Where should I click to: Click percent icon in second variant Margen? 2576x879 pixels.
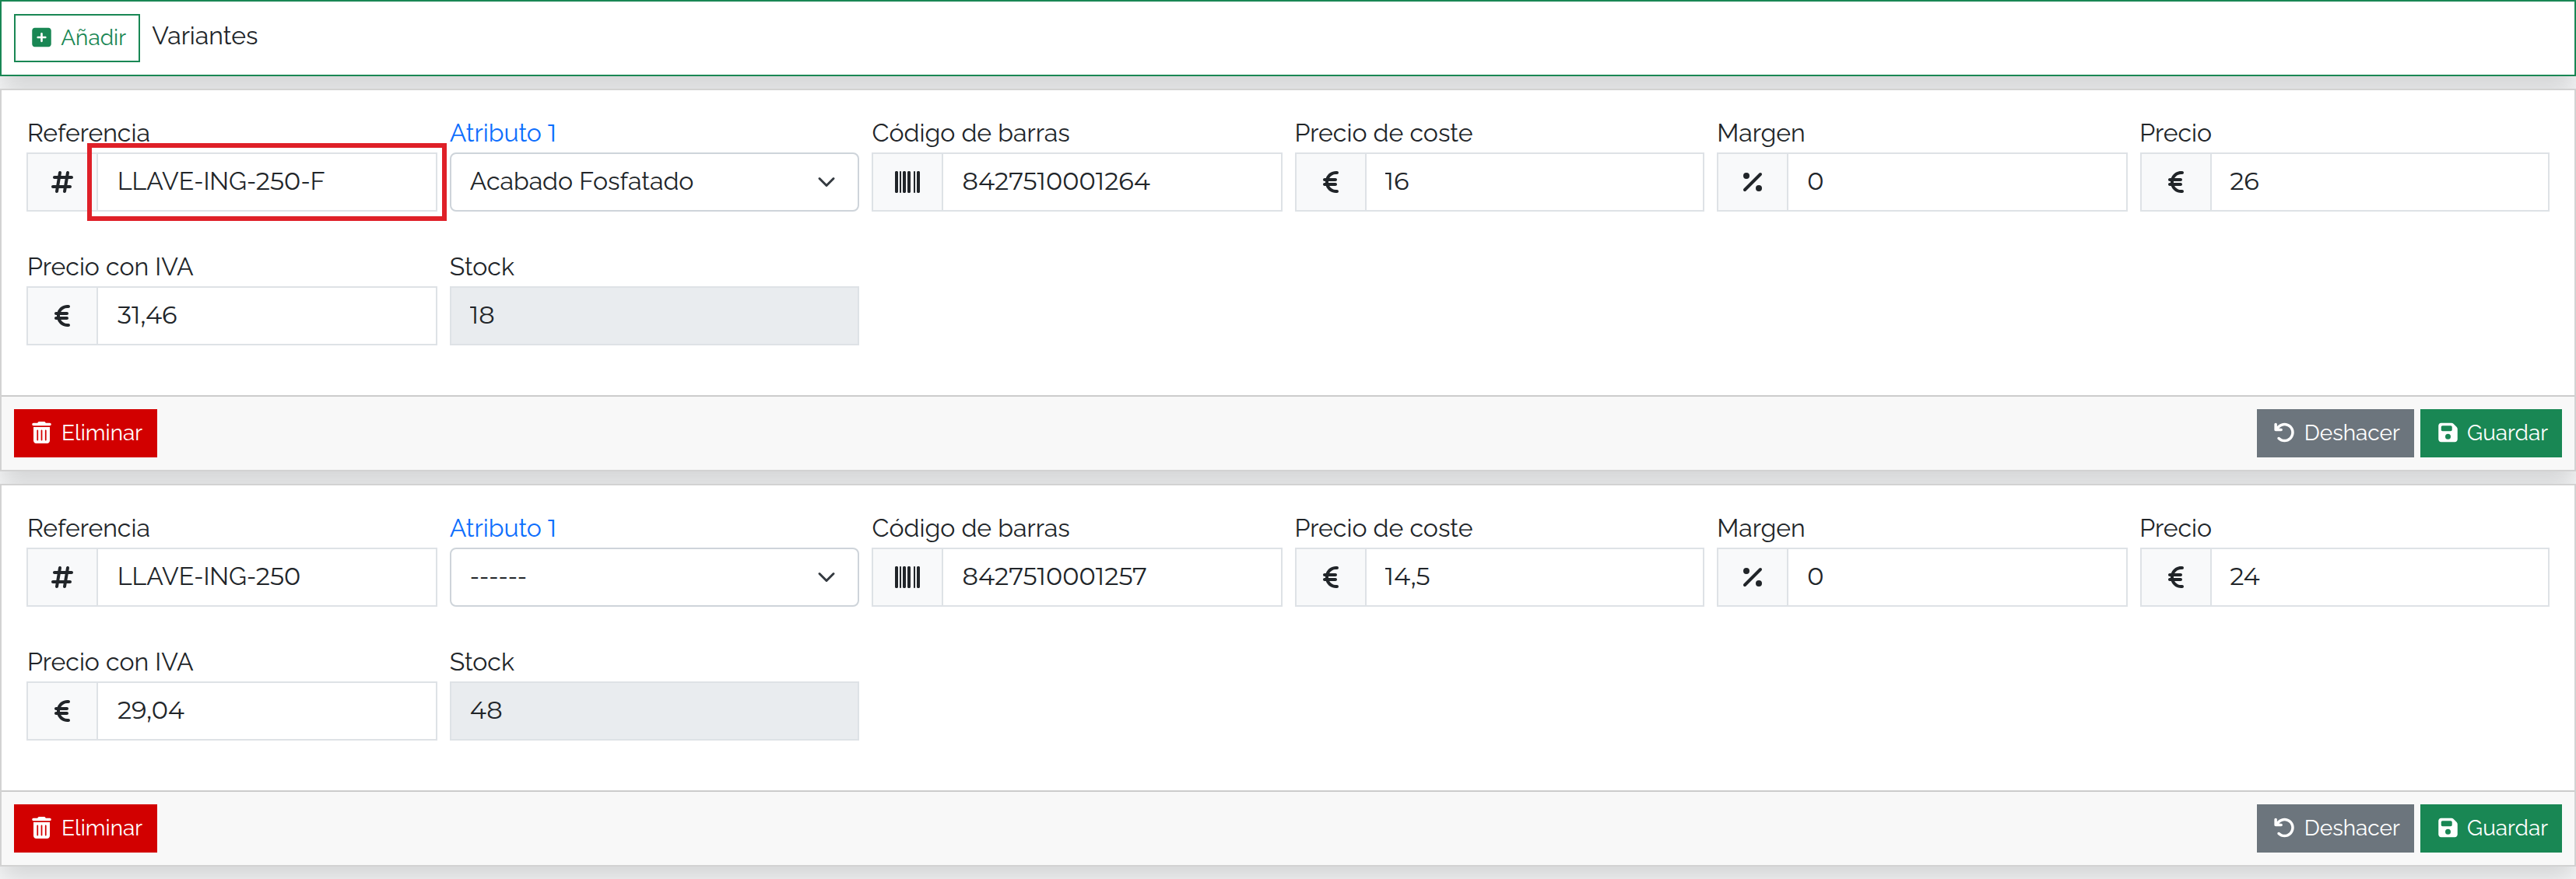click(x=1752, y=577)
